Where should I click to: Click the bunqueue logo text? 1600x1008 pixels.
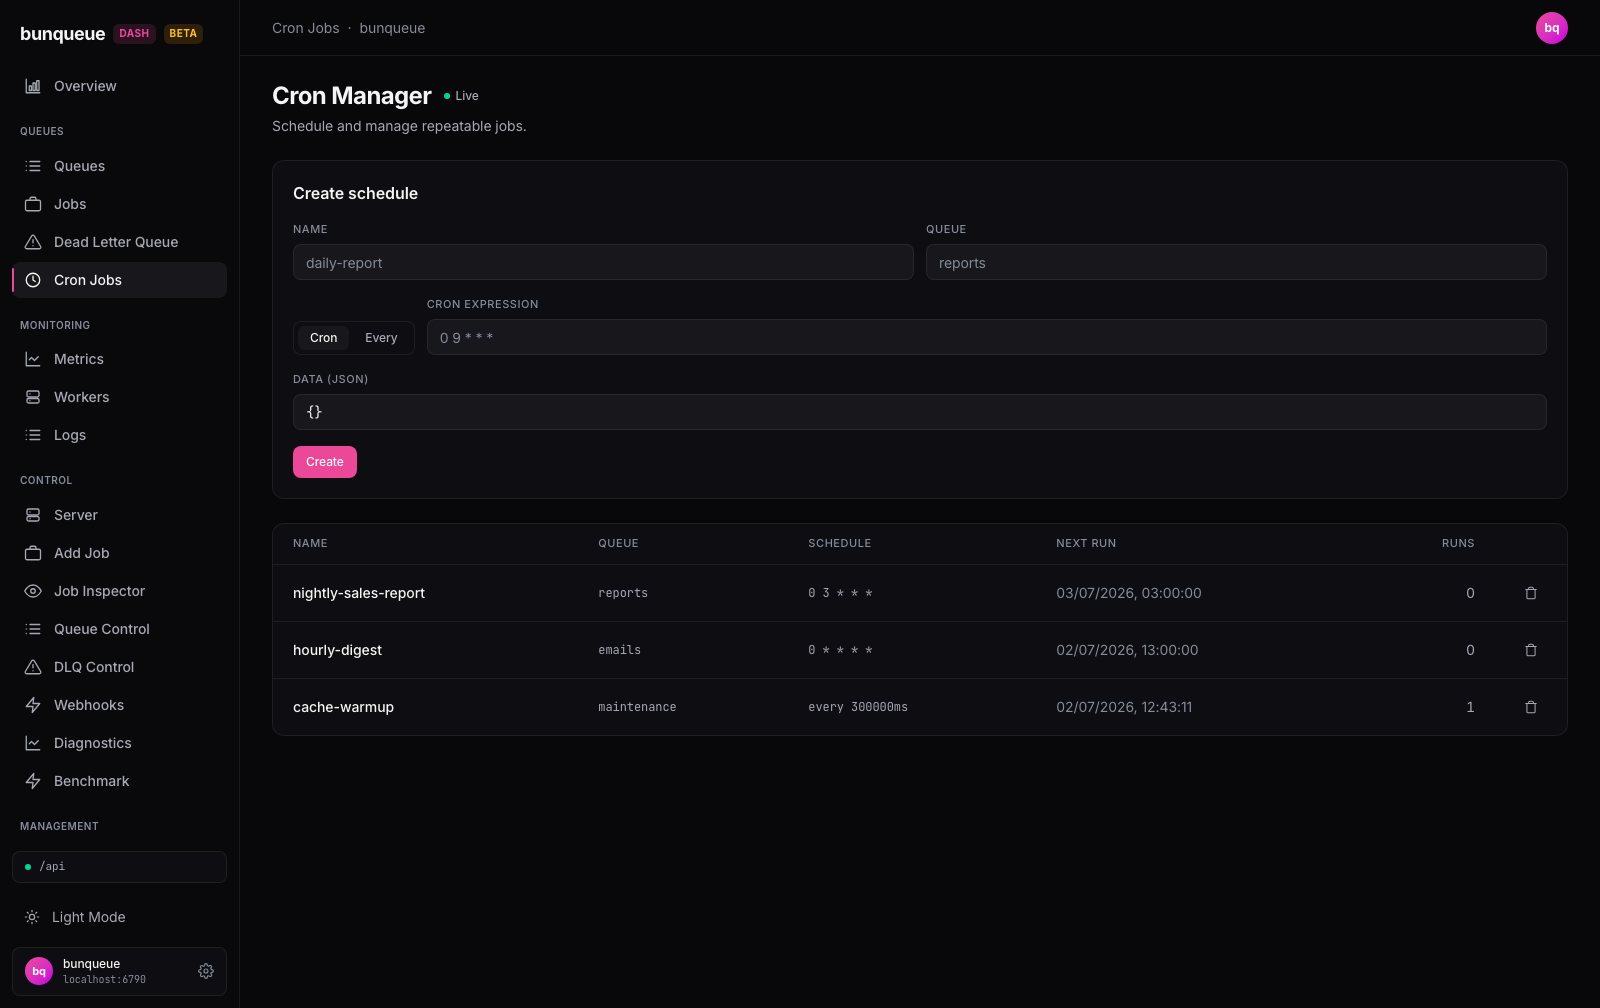[62, 34]
